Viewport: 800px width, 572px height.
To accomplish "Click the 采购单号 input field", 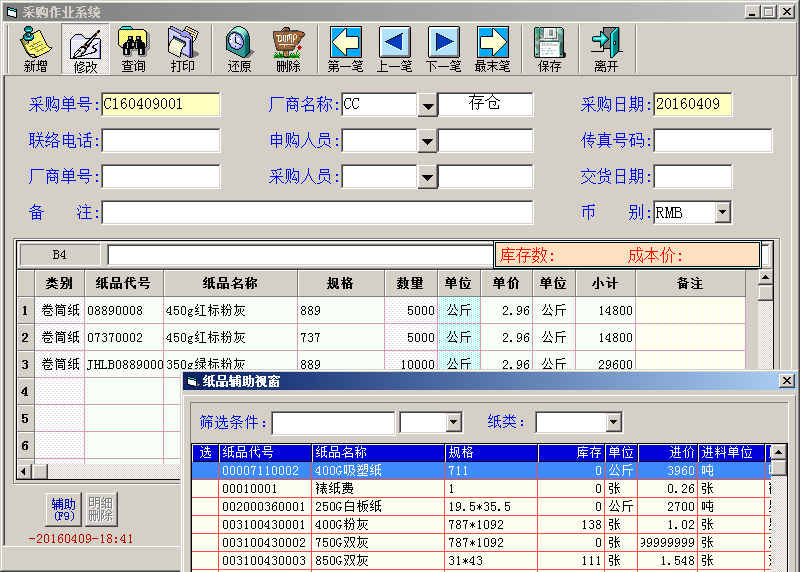I will click(x=161, y=104).
